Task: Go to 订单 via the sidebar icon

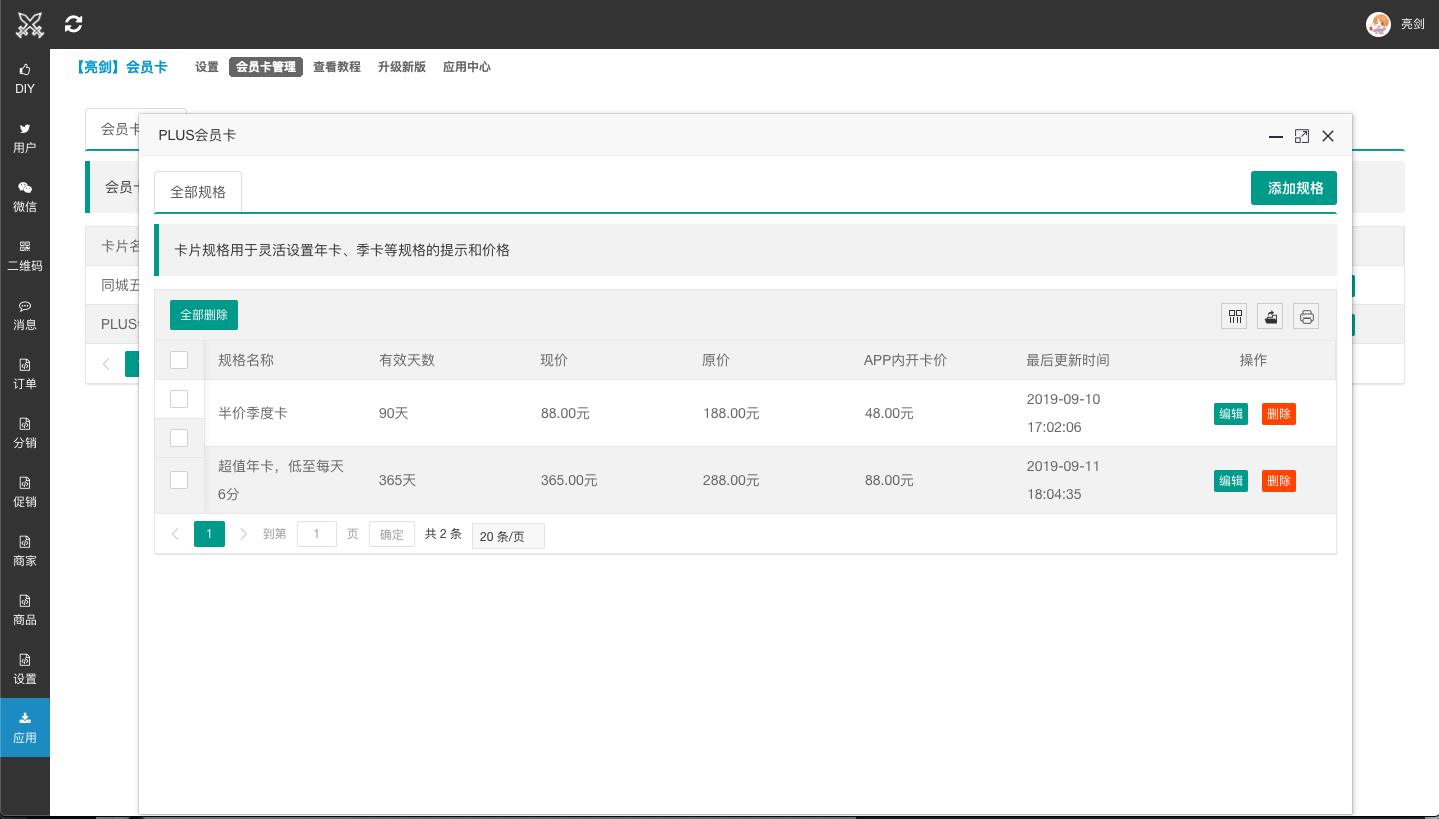Action: coord(24,374)
